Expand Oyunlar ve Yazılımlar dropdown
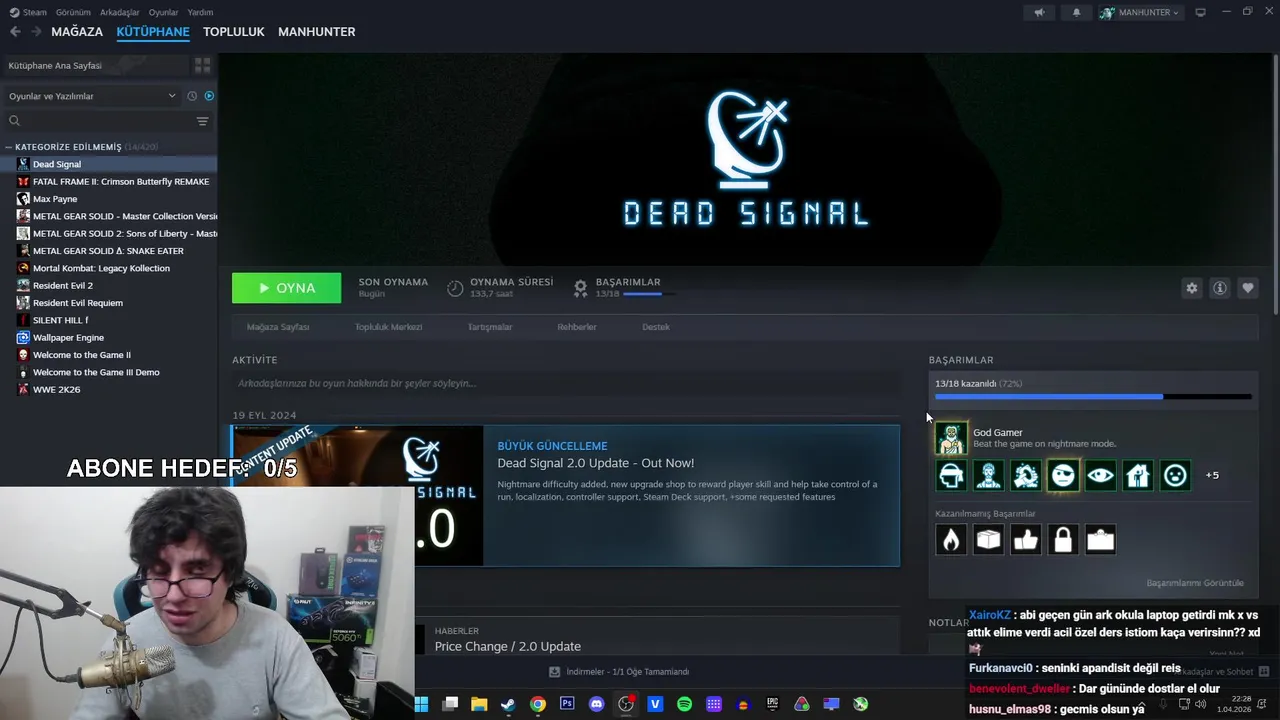Screen dimensions: 1280x720 click(91, 96)
